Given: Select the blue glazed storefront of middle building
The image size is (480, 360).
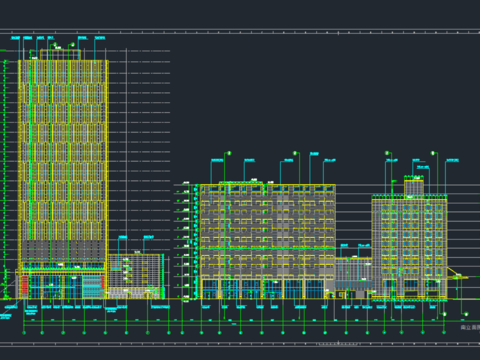Looking at the screenshot, I should [263, 289].
